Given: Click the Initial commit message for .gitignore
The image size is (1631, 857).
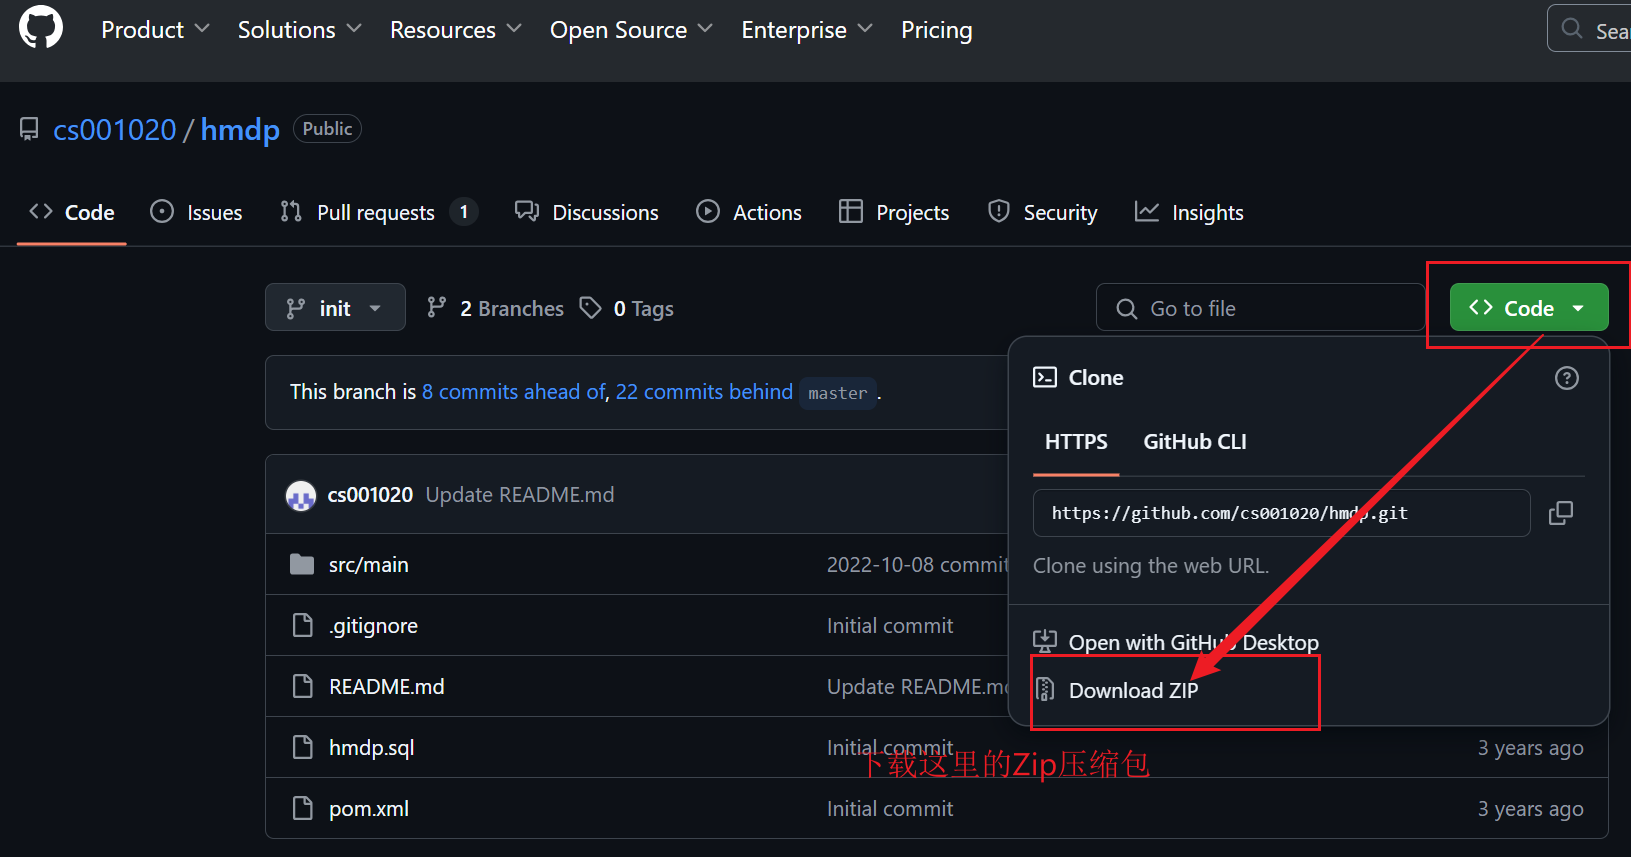Looking at the screenshot, I should [890, 626].
